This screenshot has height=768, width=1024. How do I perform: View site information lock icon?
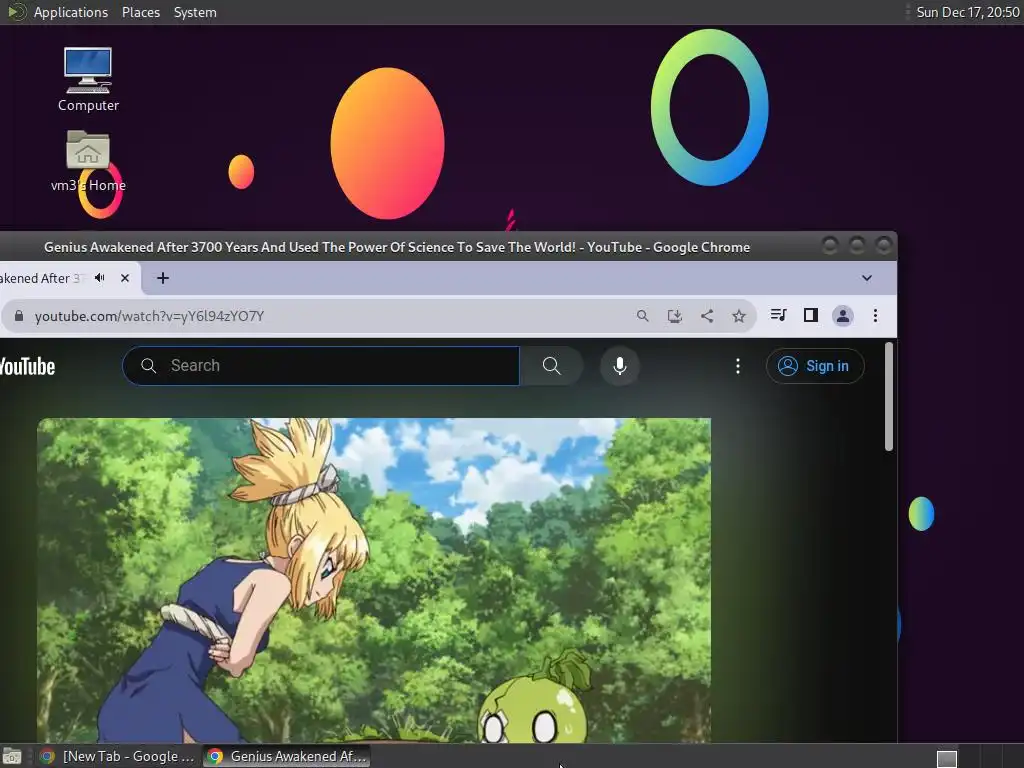click(19, 316)
